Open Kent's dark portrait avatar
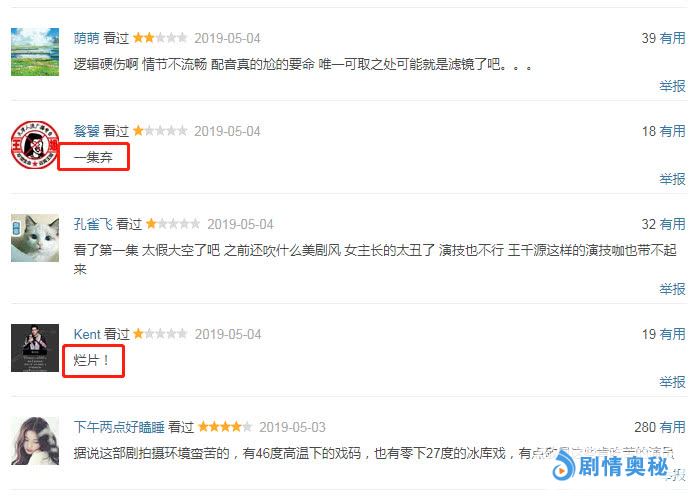 [x=35, y=348]
